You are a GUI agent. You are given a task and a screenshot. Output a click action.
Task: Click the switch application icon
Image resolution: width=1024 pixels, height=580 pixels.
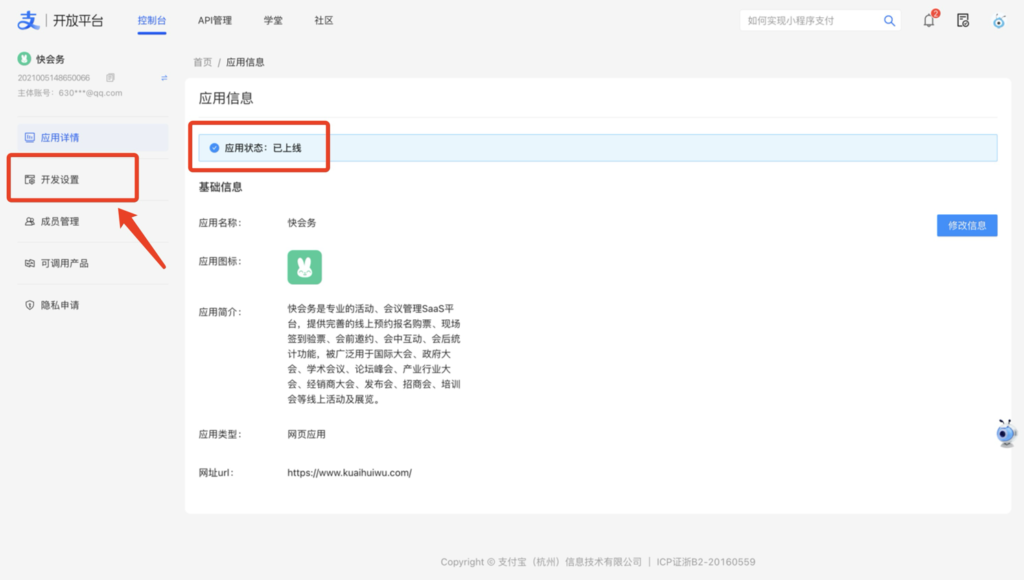click(x=164, y=78)
